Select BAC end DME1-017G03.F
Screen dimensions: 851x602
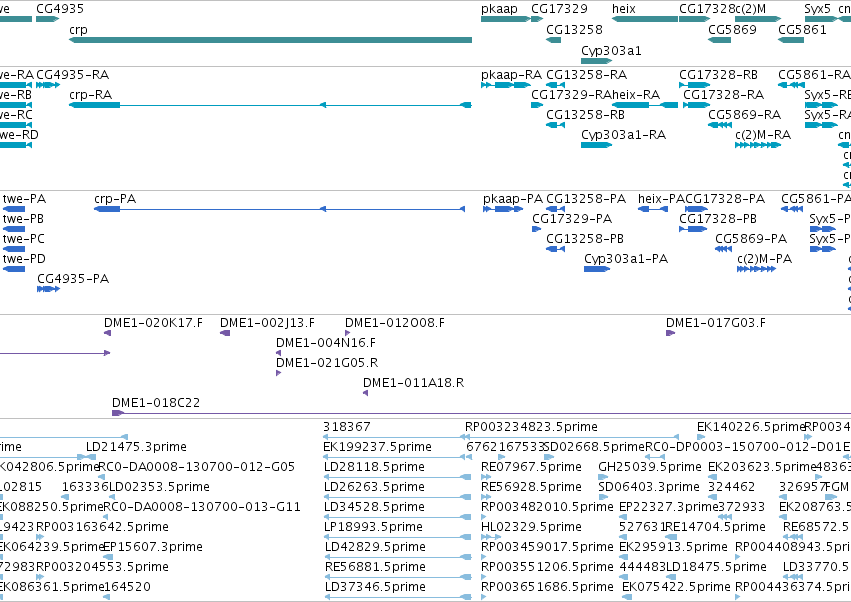pyautogui.click(x=670, y=333)
